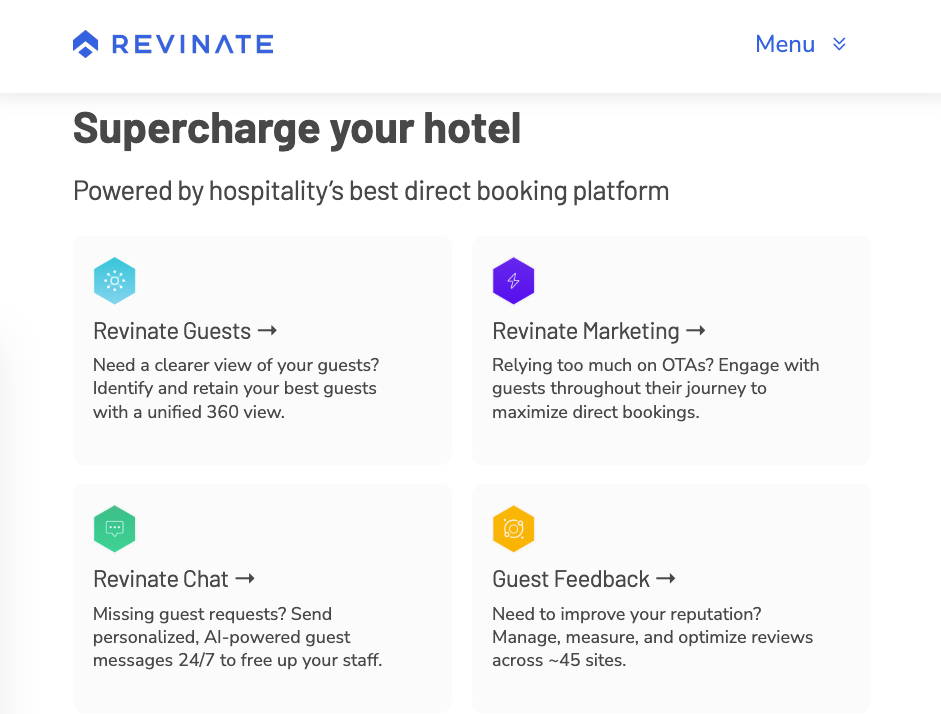Click the Guest Feedback heading link

click(572, 579)
